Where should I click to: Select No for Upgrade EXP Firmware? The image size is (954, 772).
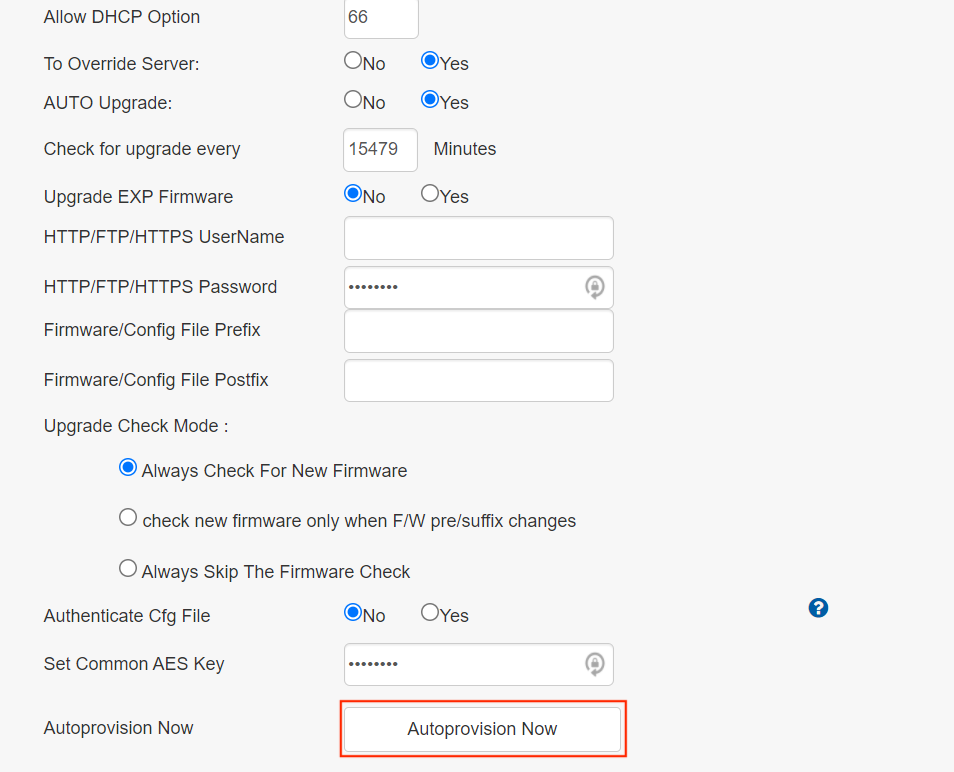tap(353, 194)
